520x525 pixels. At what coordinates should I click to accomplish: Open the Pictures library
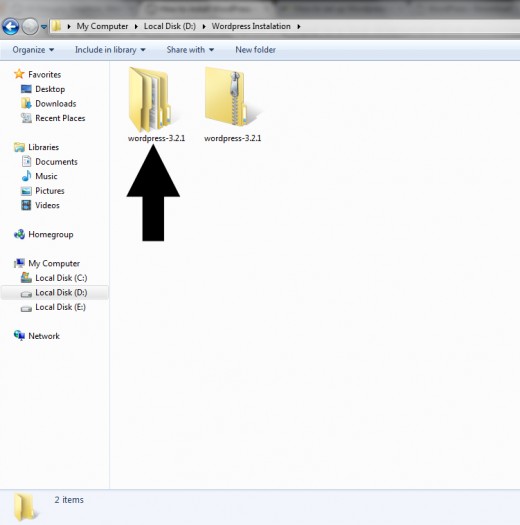[50, 191]
